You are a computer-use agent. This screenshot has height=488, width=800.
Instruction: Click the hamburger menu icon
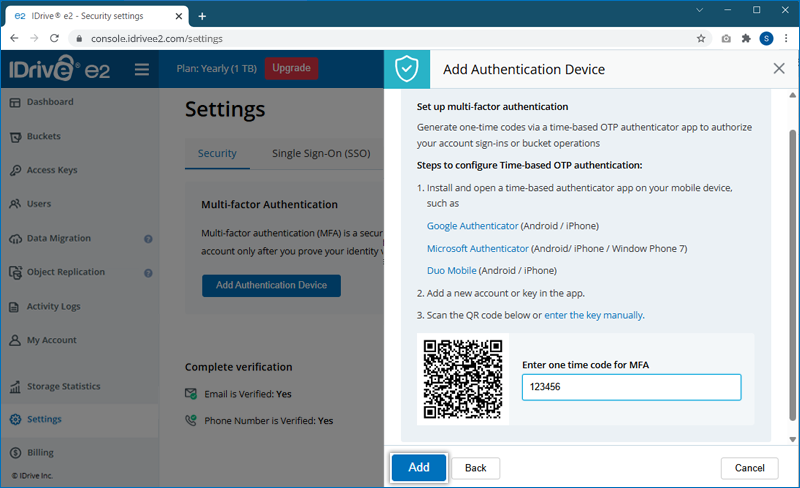tap(141, 69)
